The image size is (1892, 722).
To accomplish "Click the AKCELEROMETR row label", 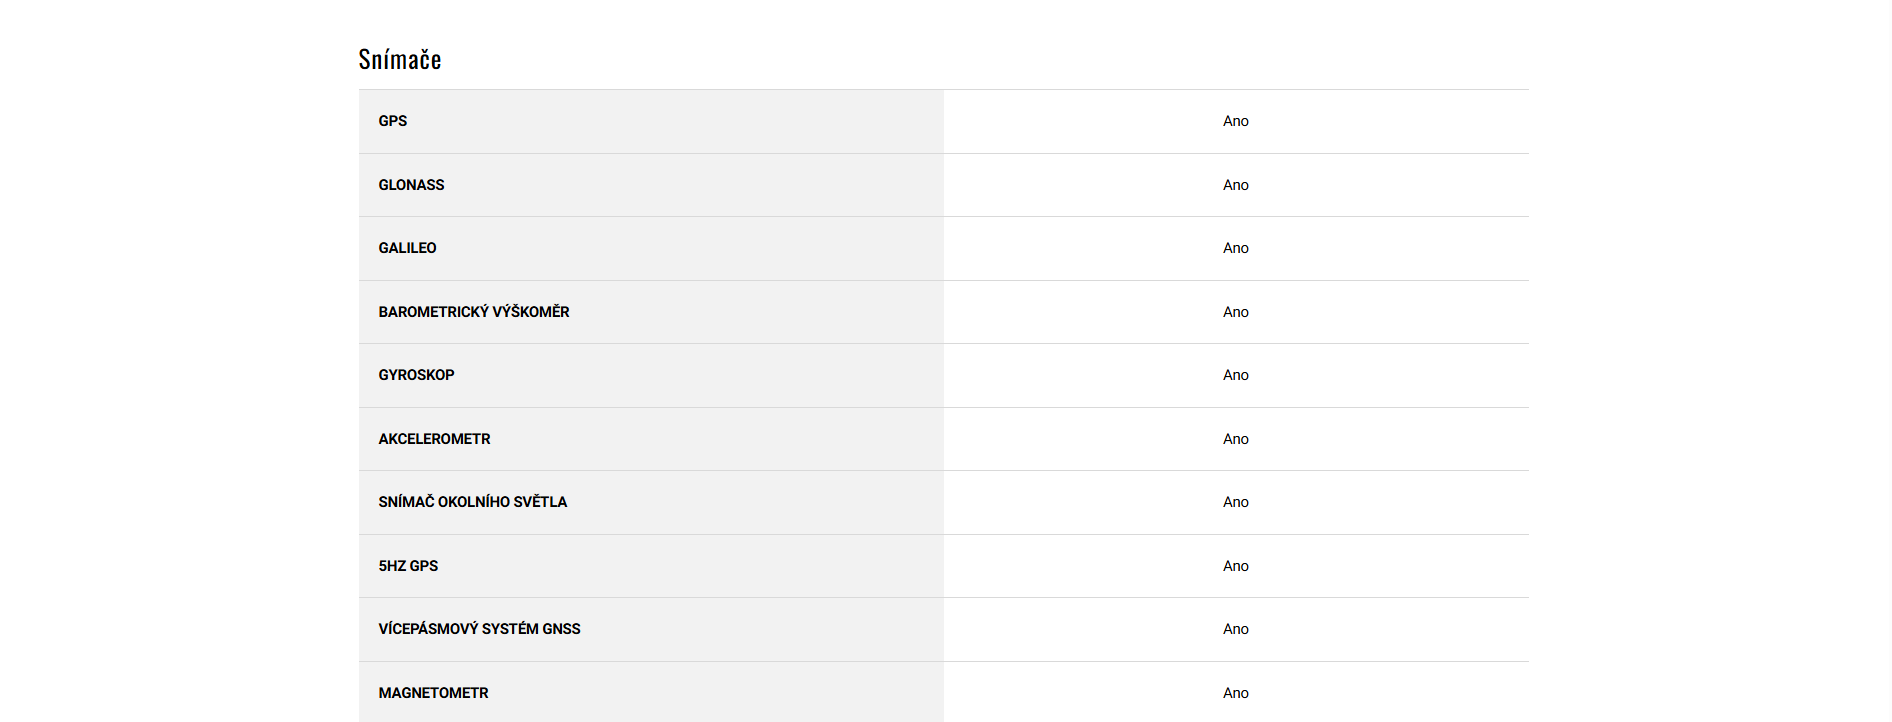I will (x=434, y=439).
